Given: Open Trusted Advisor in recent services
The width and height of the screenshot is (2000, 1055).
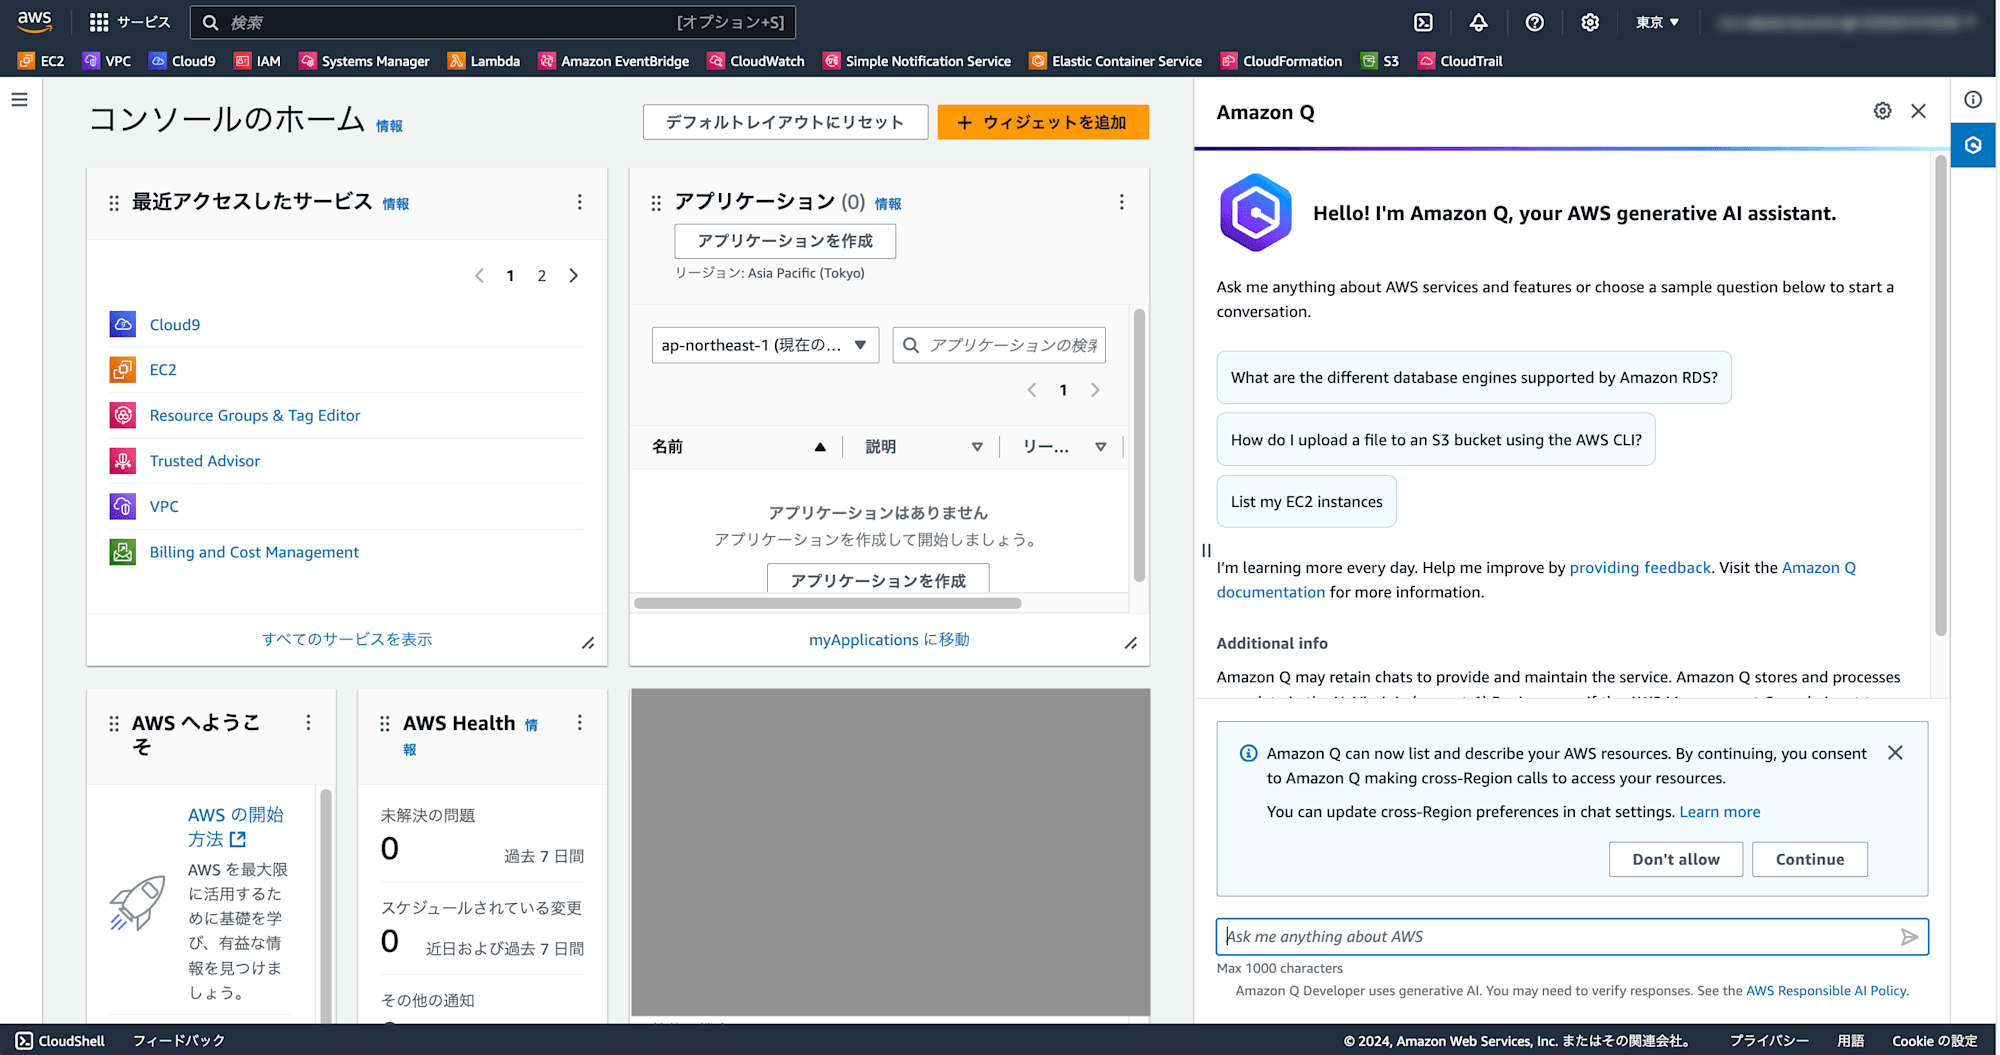Looking at the screenshot, I should pos(205,461).
